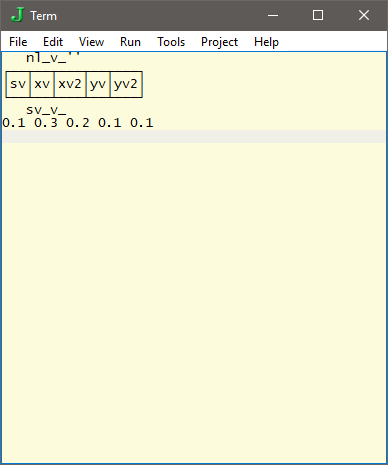Open the File menu

18,42
